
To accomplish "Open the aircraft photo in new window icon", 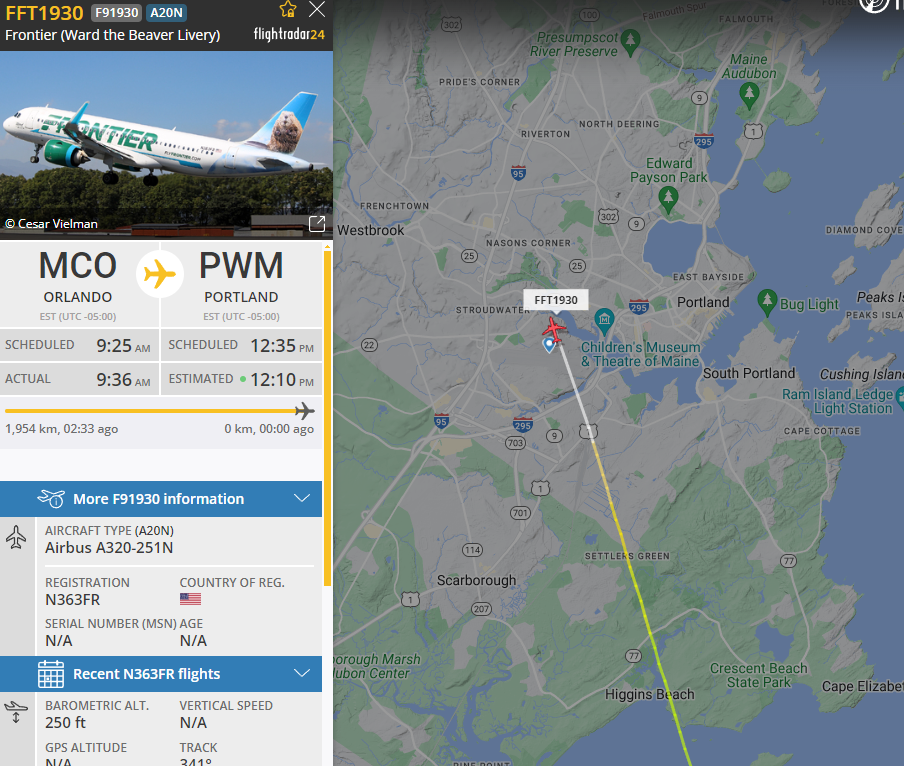I will tap(317, 224).
